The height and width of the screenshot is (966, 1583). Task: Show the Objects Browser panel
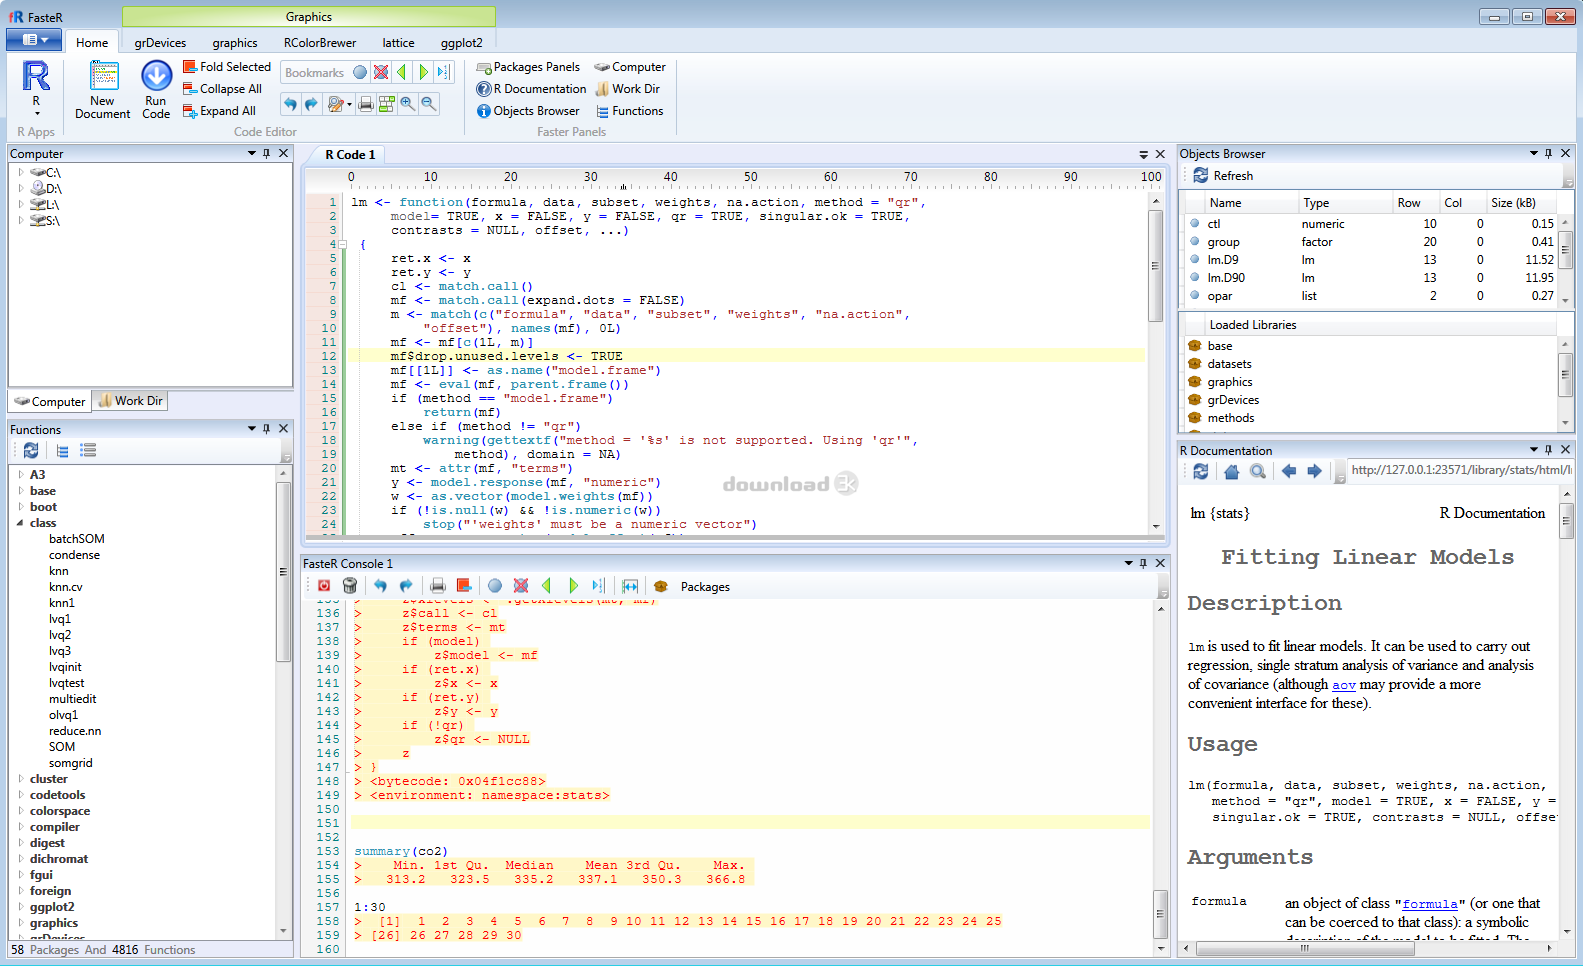coord(528,111)
